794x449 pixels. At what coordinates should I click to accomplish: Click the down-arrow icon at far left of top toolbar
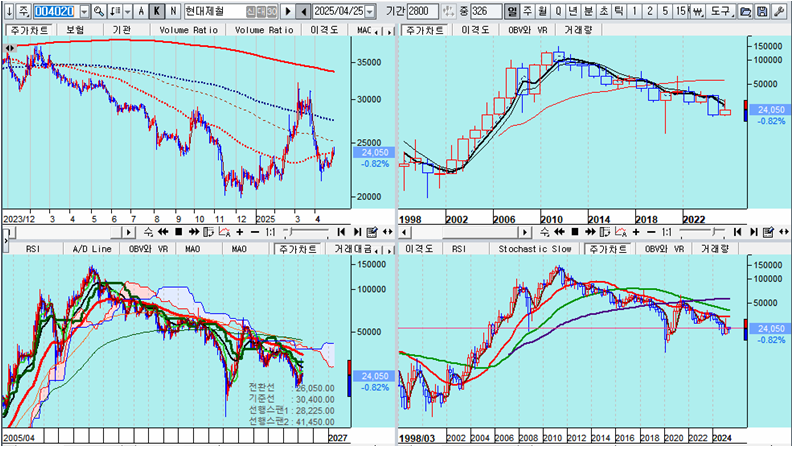(x=9, y=11)
